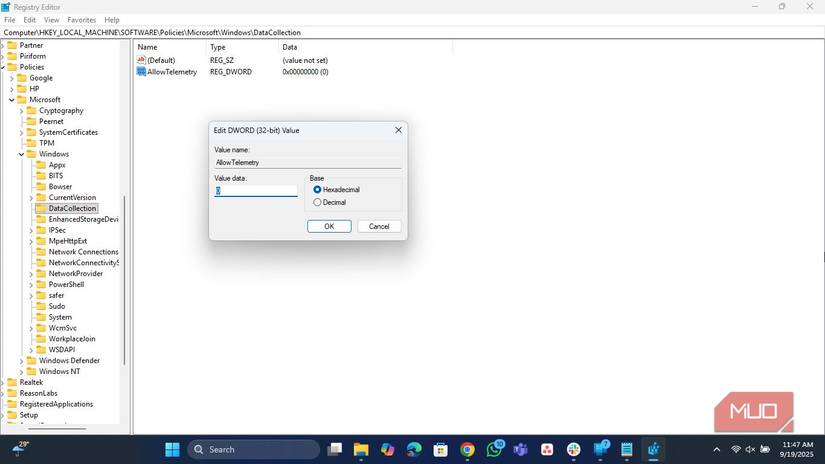Open Slack from taskbar
Viewport: 825px width, 464px height.
[574, 449]
